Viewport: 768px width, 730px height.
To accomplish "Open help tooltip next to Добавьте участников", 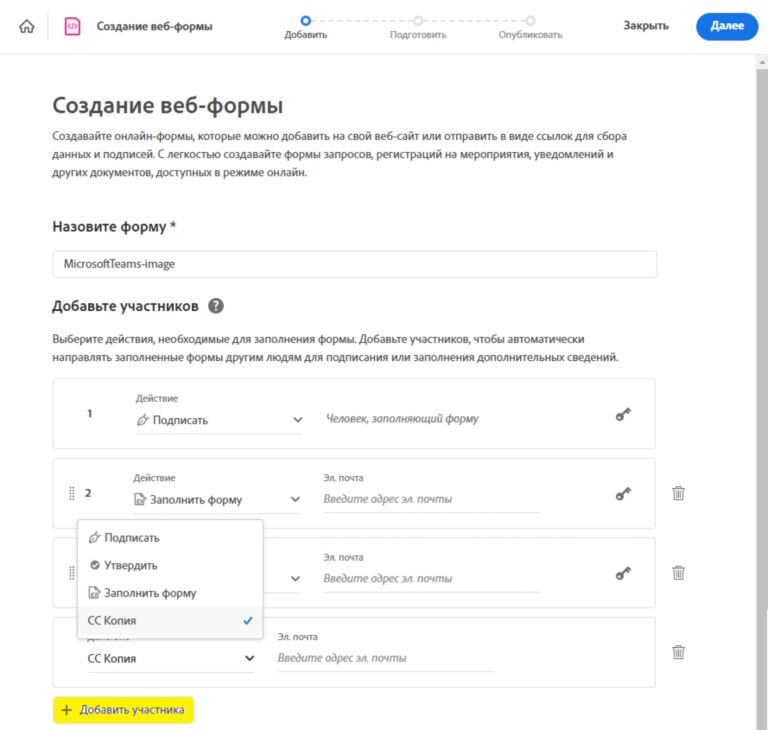I will (216, 306).
